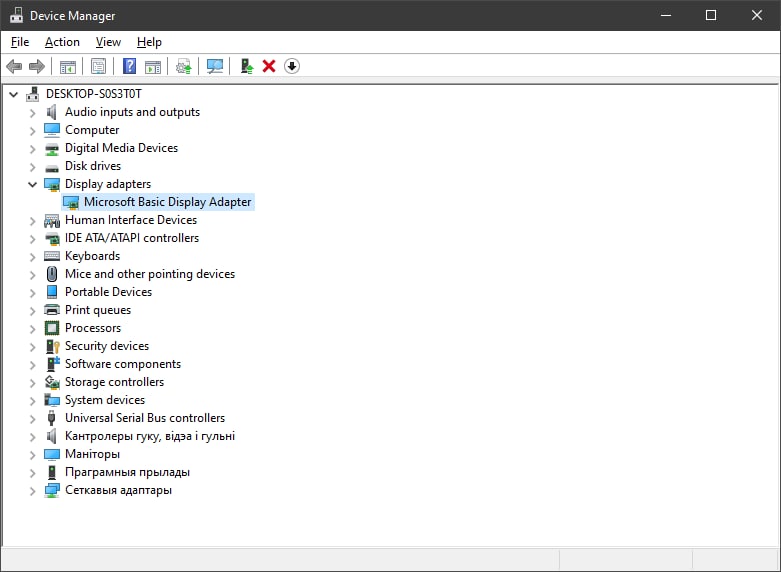Screen dimensions: 781x572
Task: Minimize the Device Manager window
Action: coord(666,15)
